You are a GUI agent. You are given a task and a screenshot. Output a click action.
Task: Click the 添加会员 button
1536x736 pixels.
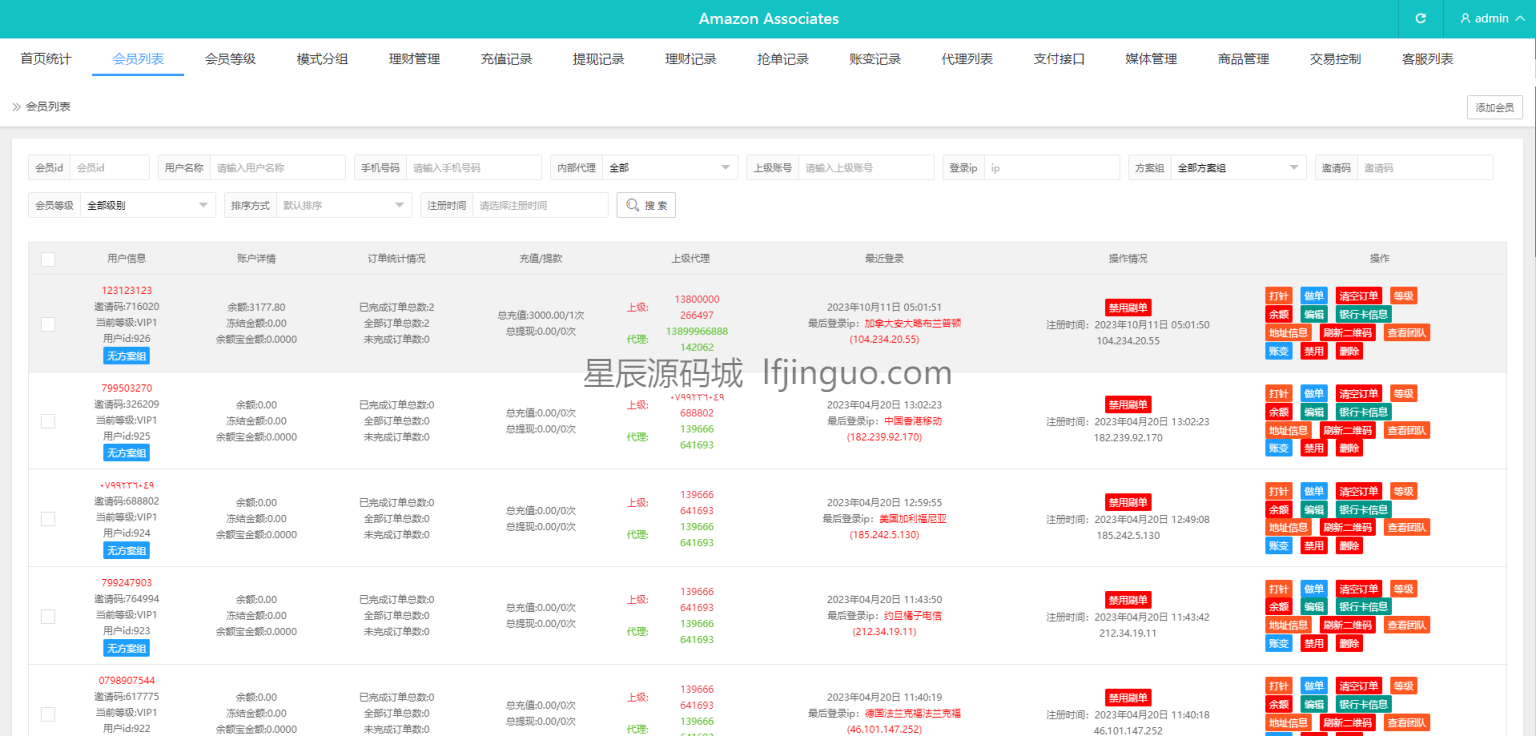pyautogui.click(x=1495, y=107)
